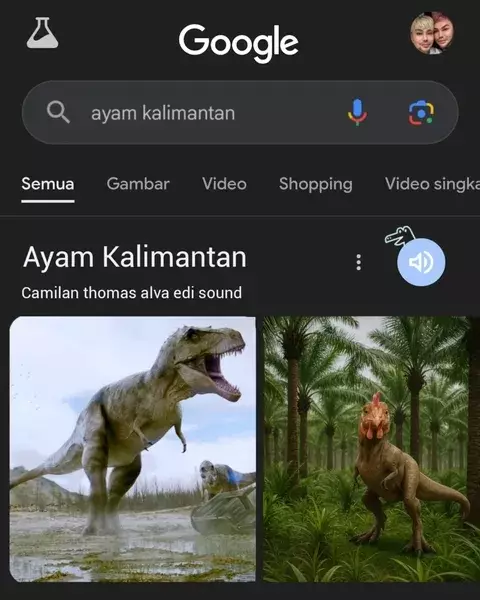The image size is (480, 600).
Task: Open Google Lens camera search
Action: [421, 113]
